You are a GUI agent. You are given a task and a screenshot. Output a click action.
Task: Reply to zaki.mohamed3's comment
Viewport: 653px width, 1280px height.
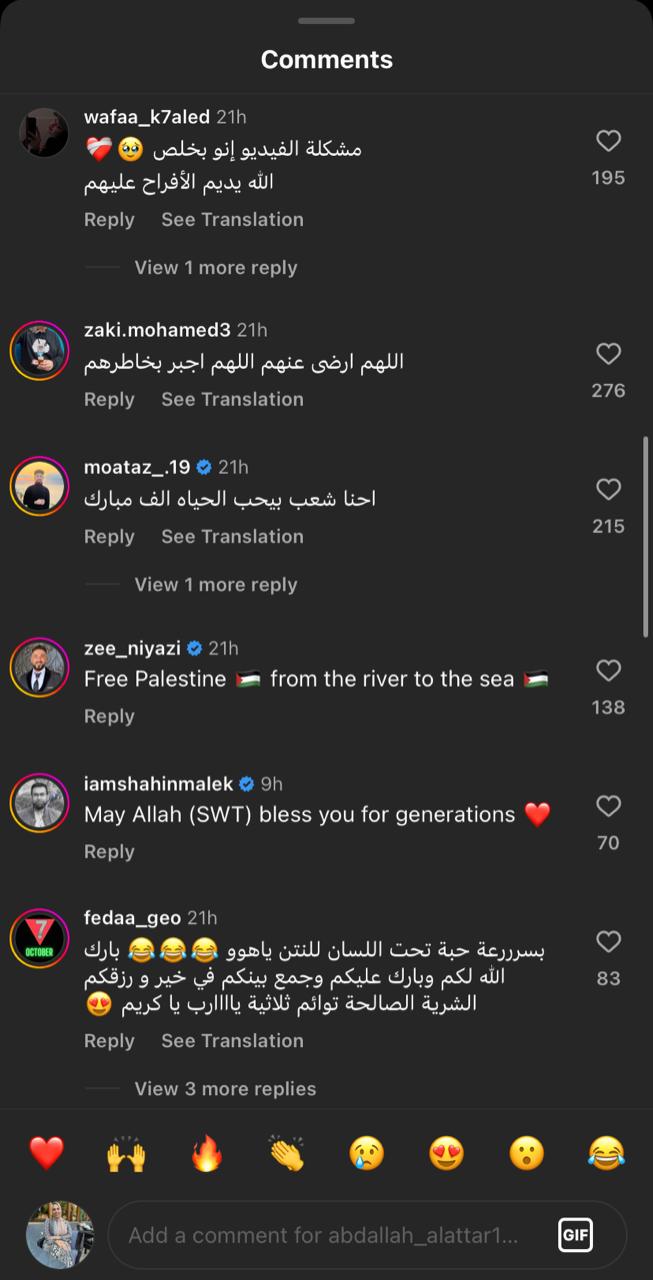[109, 399]
